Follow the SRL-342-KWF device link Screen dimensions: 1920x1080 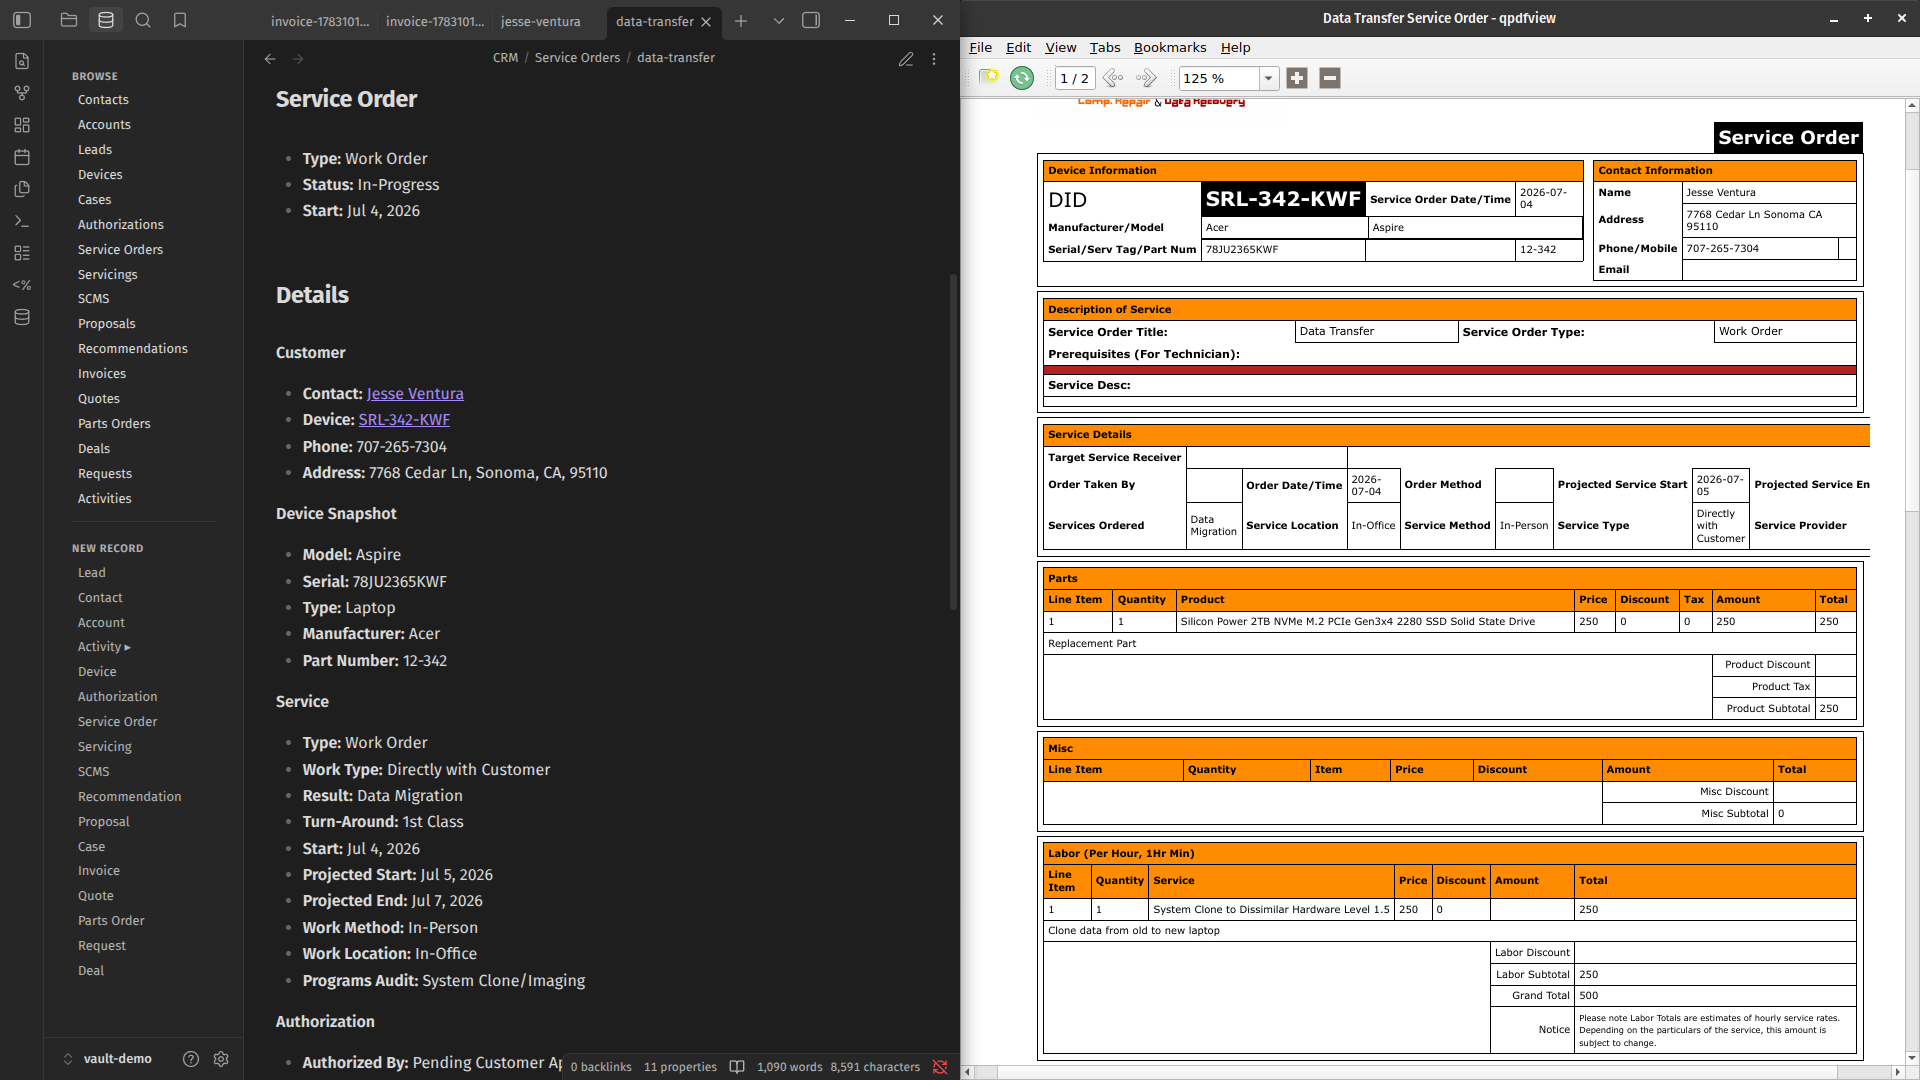[x=404, y=420]
